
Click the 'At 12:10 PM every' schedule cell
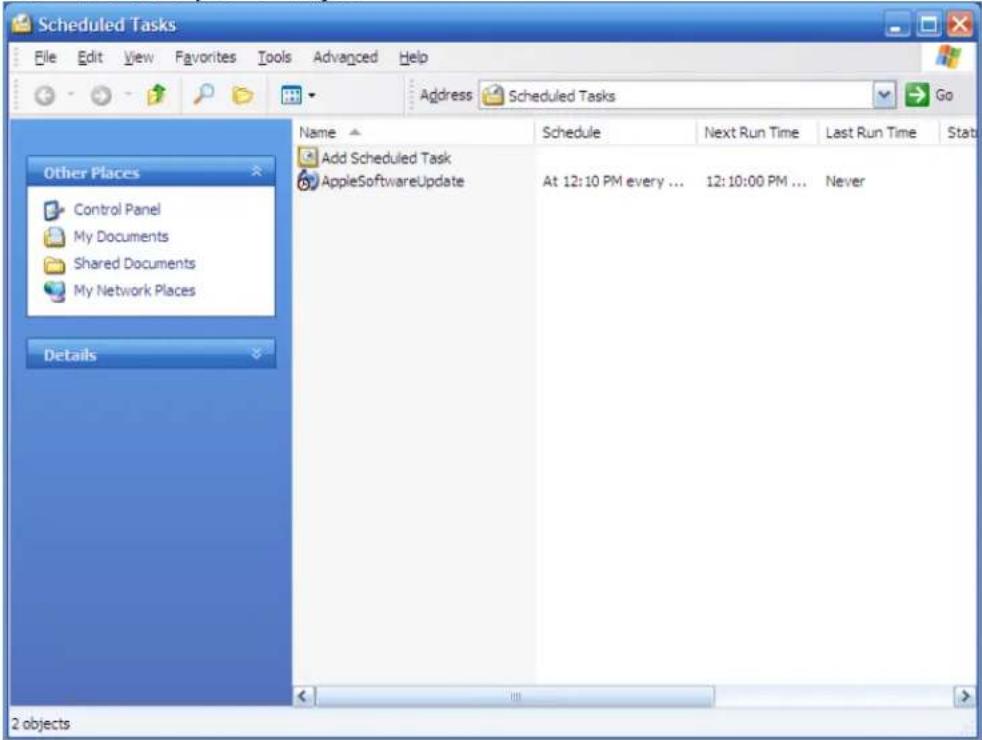[612, 182]
